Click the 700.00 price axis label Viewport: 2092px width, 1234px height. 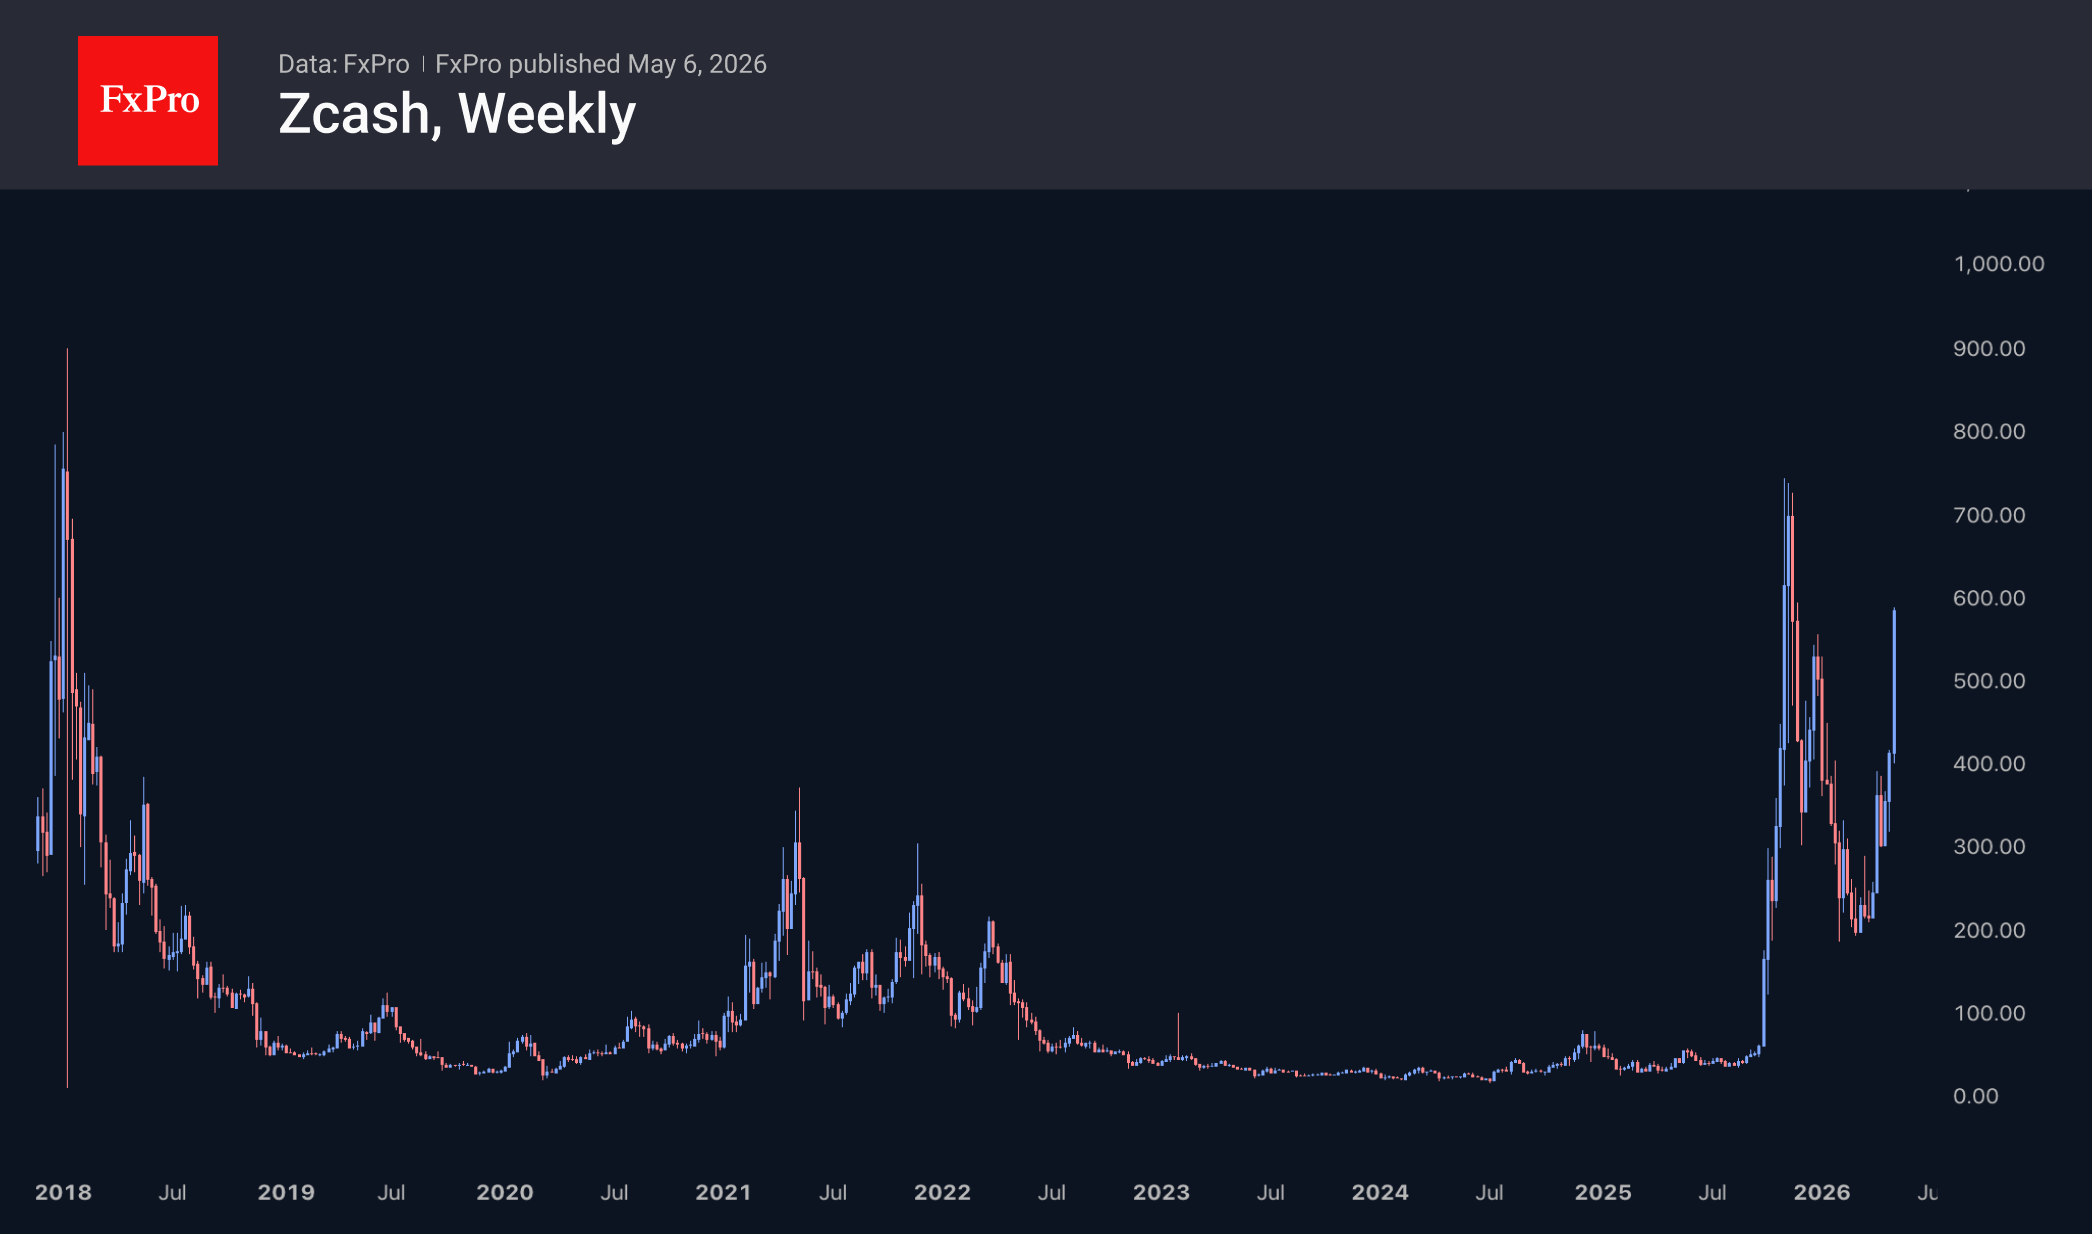tap(1989, 515)
